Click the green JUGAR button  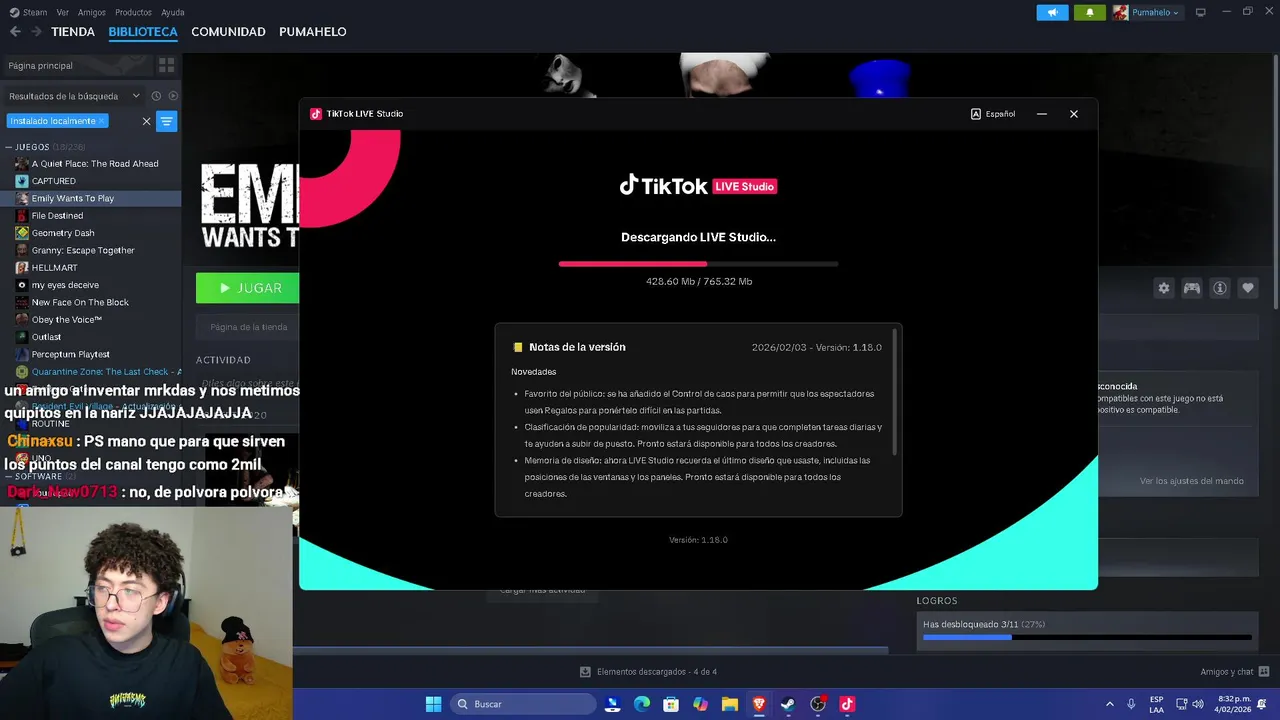click(x=248, y=288)
